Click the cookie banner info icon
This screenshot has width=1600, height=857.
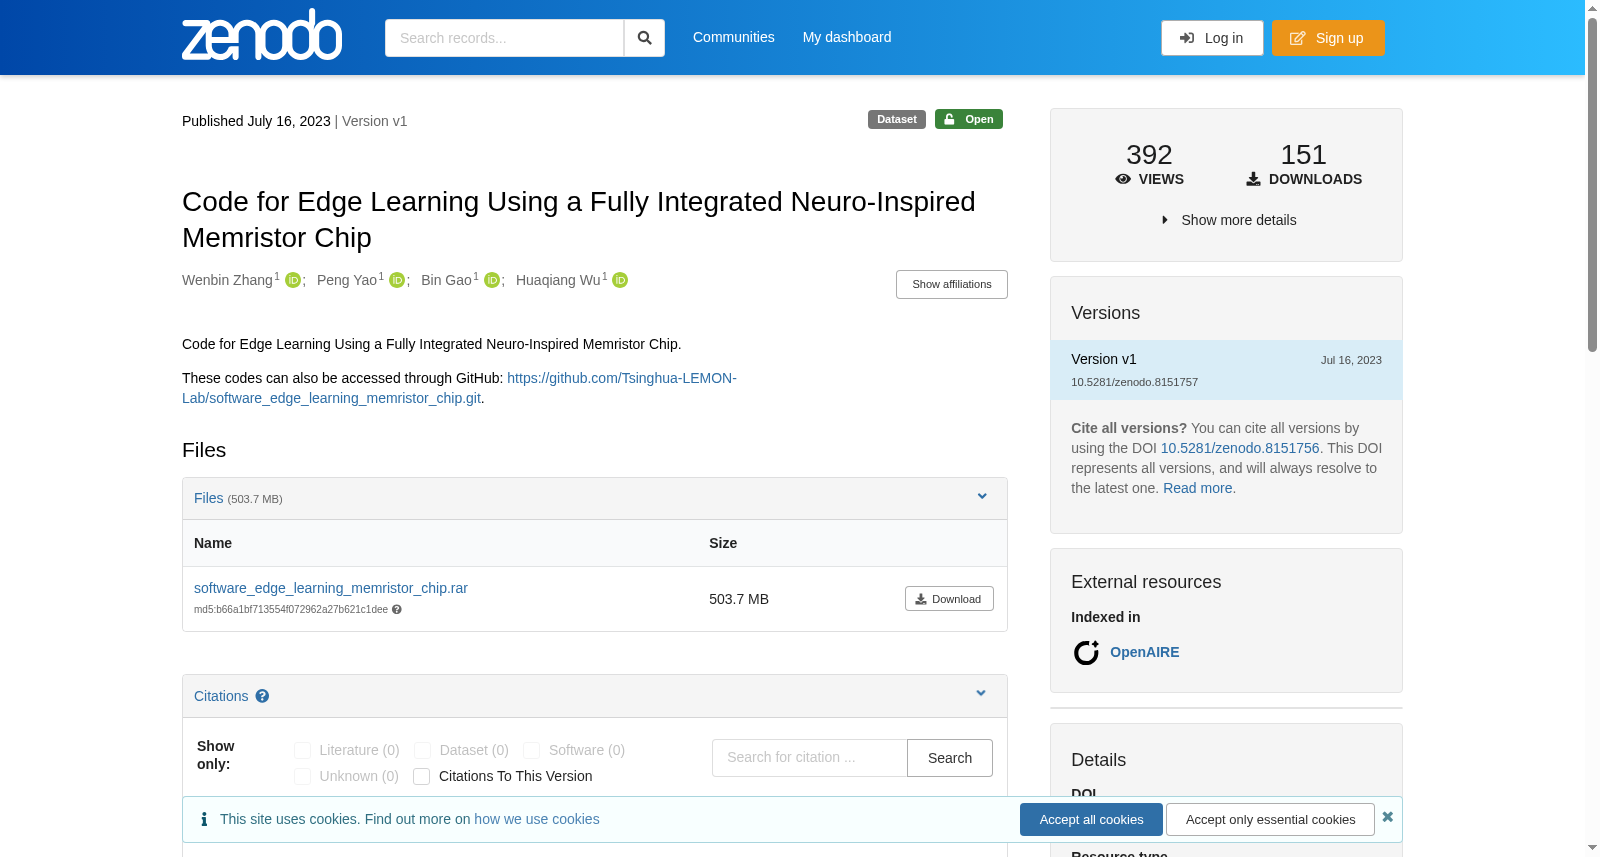click(204, 819)
